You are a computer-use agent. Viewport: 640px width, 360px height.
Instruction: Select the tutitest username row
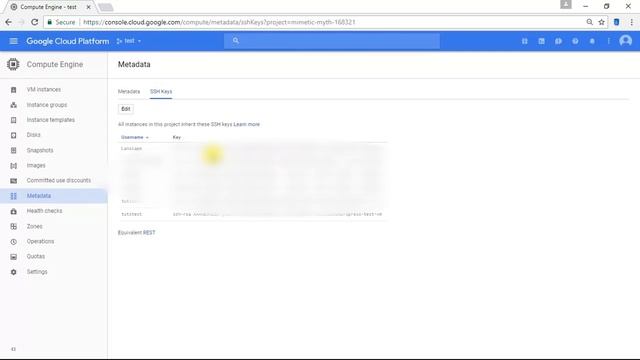253,214
